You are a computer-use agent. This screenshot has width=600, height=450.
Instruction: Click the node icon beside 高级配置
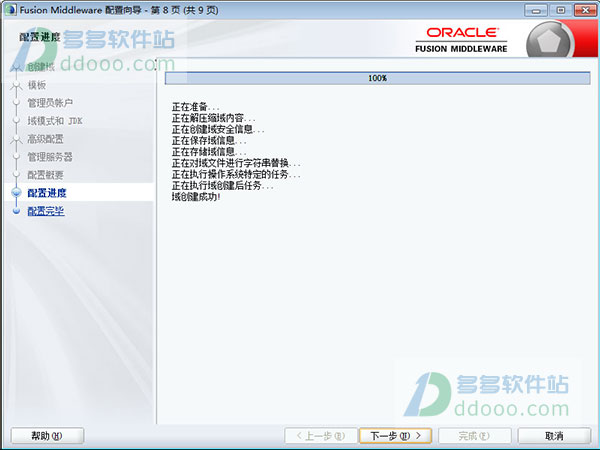16,139
